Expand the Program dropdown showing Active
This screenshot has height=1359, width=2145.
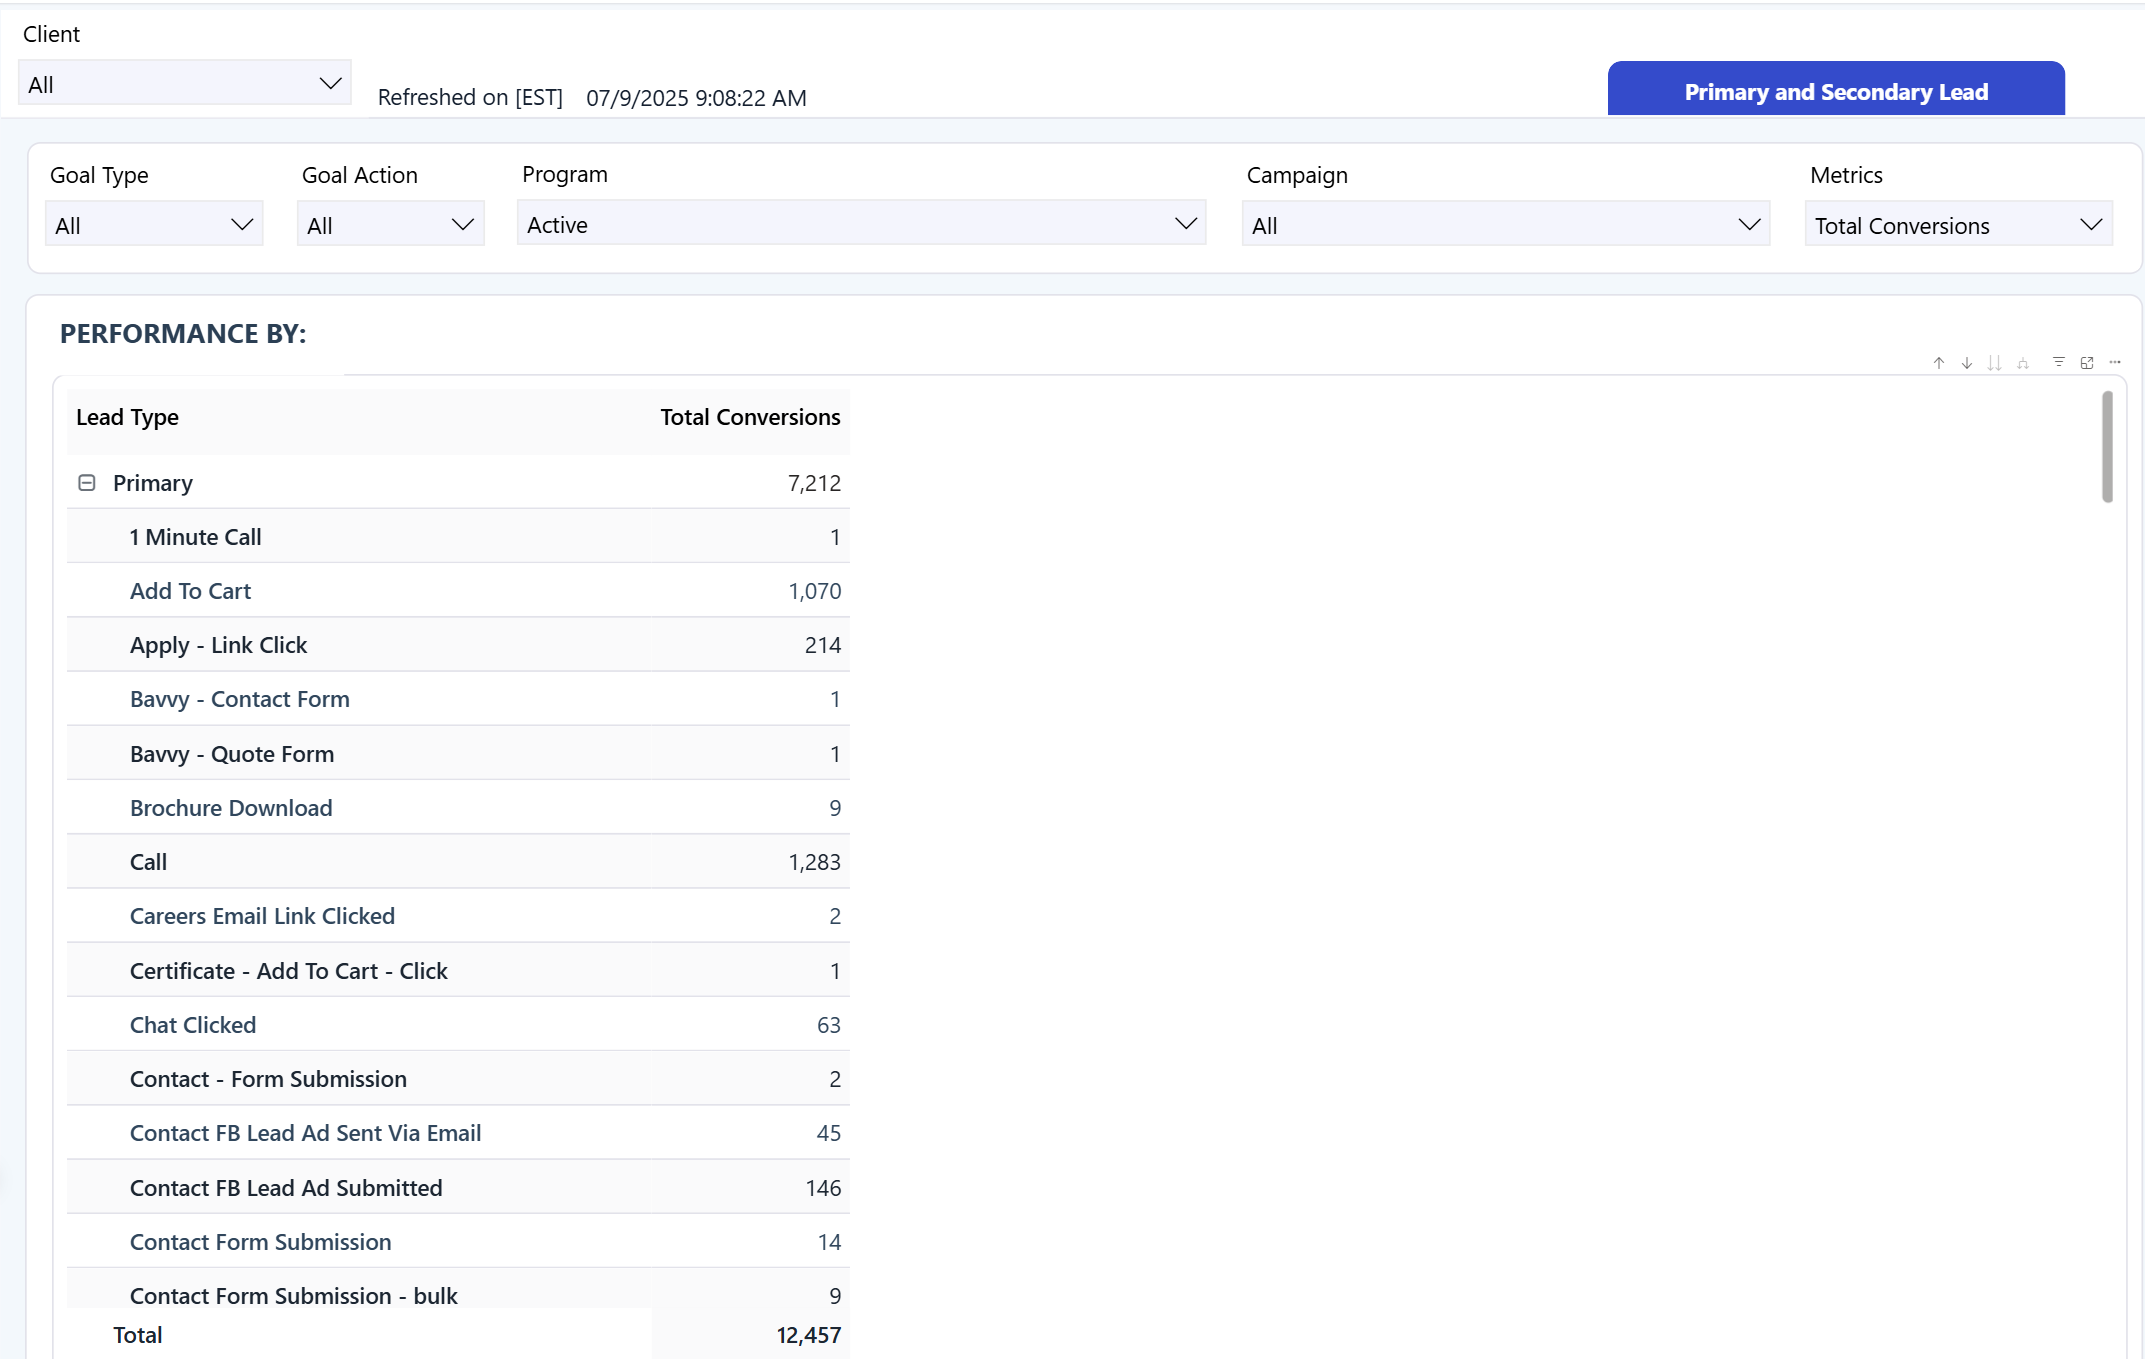point(861,224)
